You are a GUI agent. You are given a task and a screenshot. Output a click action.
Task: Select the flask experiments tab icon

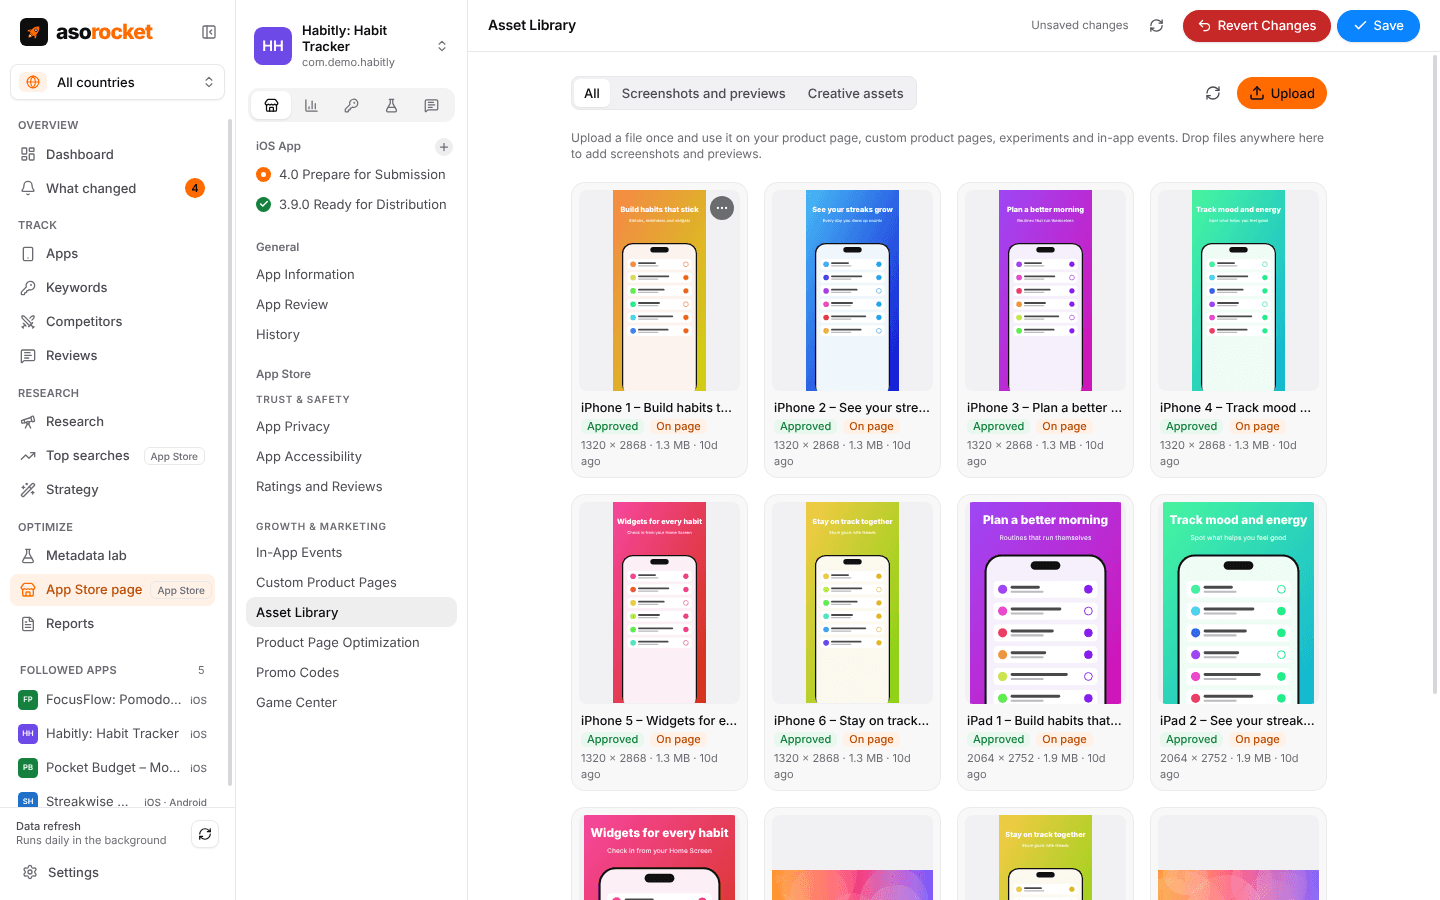point(391,105)
